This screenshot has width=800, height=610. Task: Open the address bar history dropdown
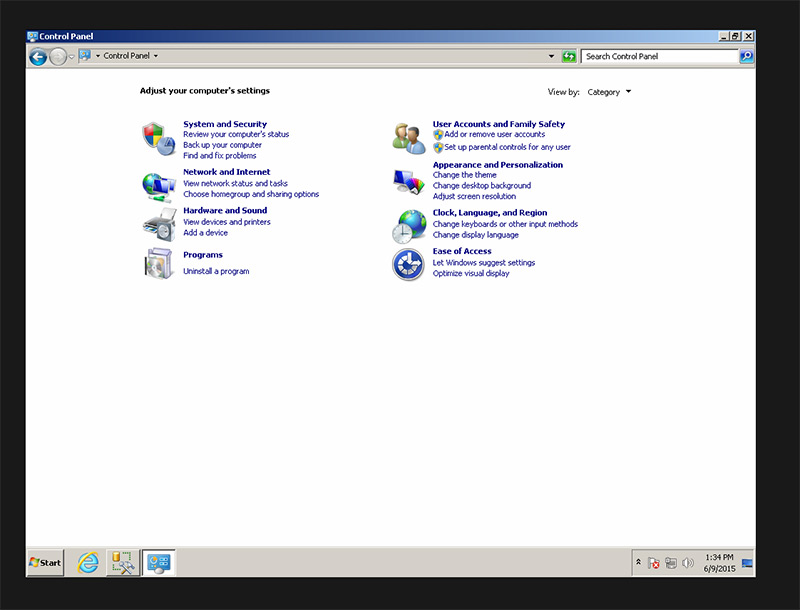click(x=551, y=56)
